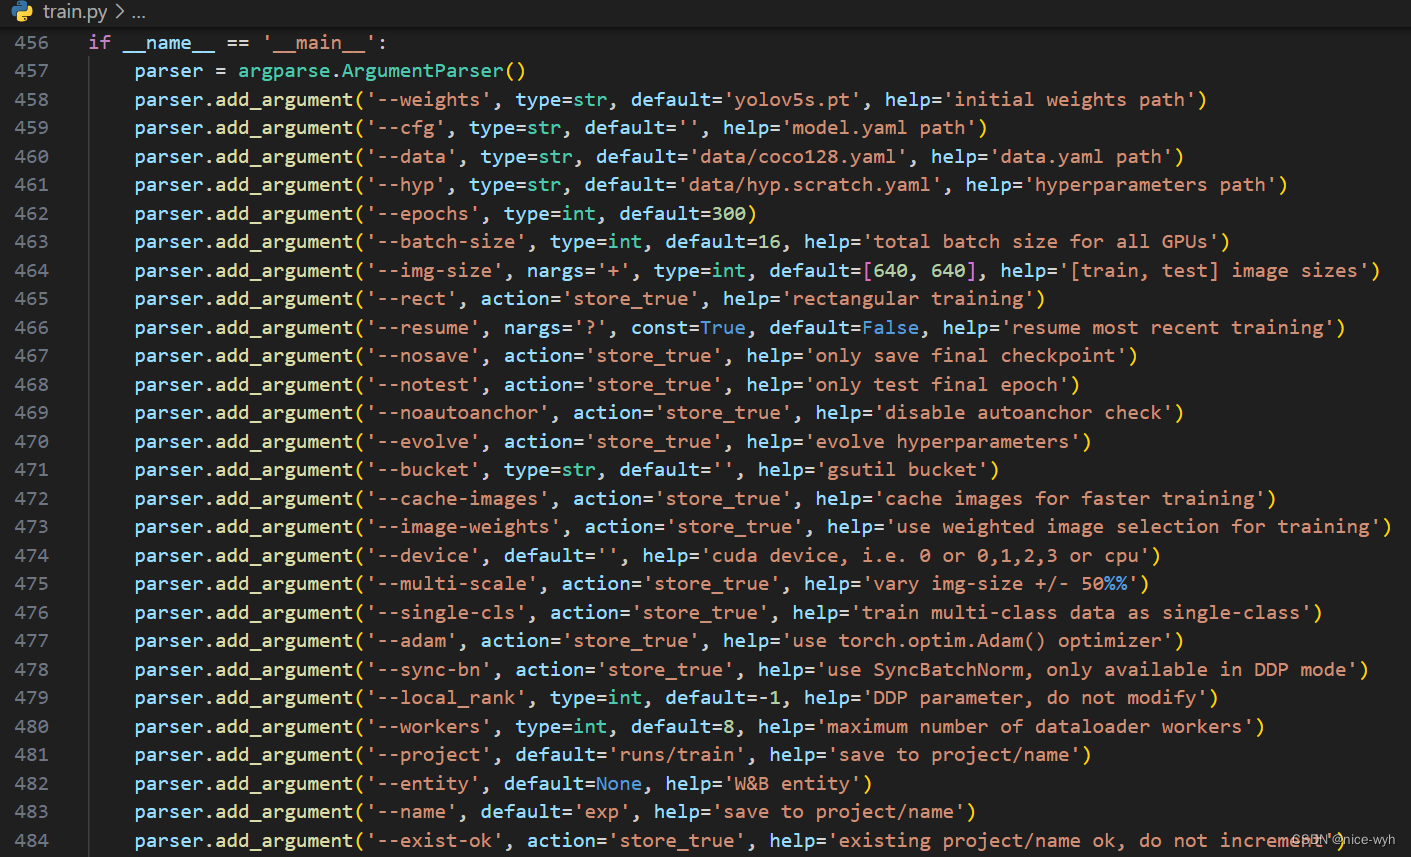Screen dimensions: 1411x857
Task: Click 'maximum number of dataloader workers' text
Action: [x=1035, y=726]
